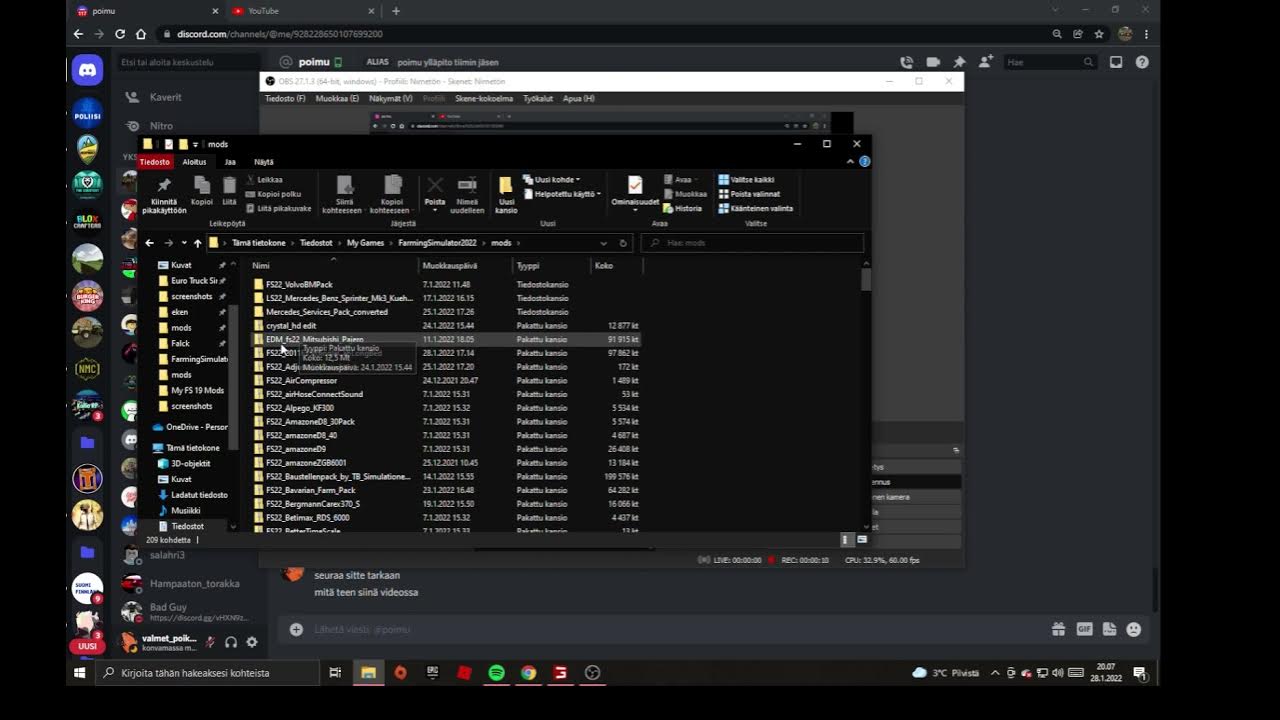
Task: Click Historia button in ribbon
Action: pyautogui.click(x=683, y=208)
